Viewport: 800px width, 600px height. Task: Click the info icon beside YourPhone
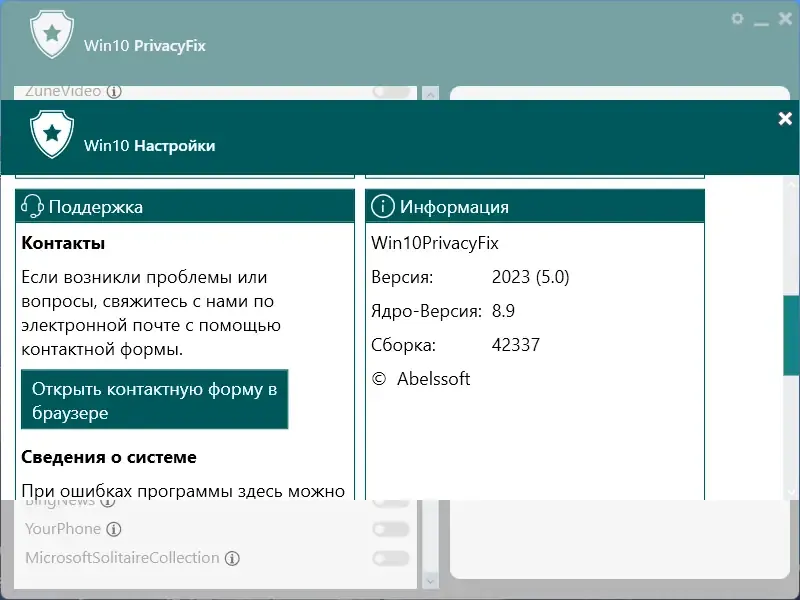tap(114, 529)
